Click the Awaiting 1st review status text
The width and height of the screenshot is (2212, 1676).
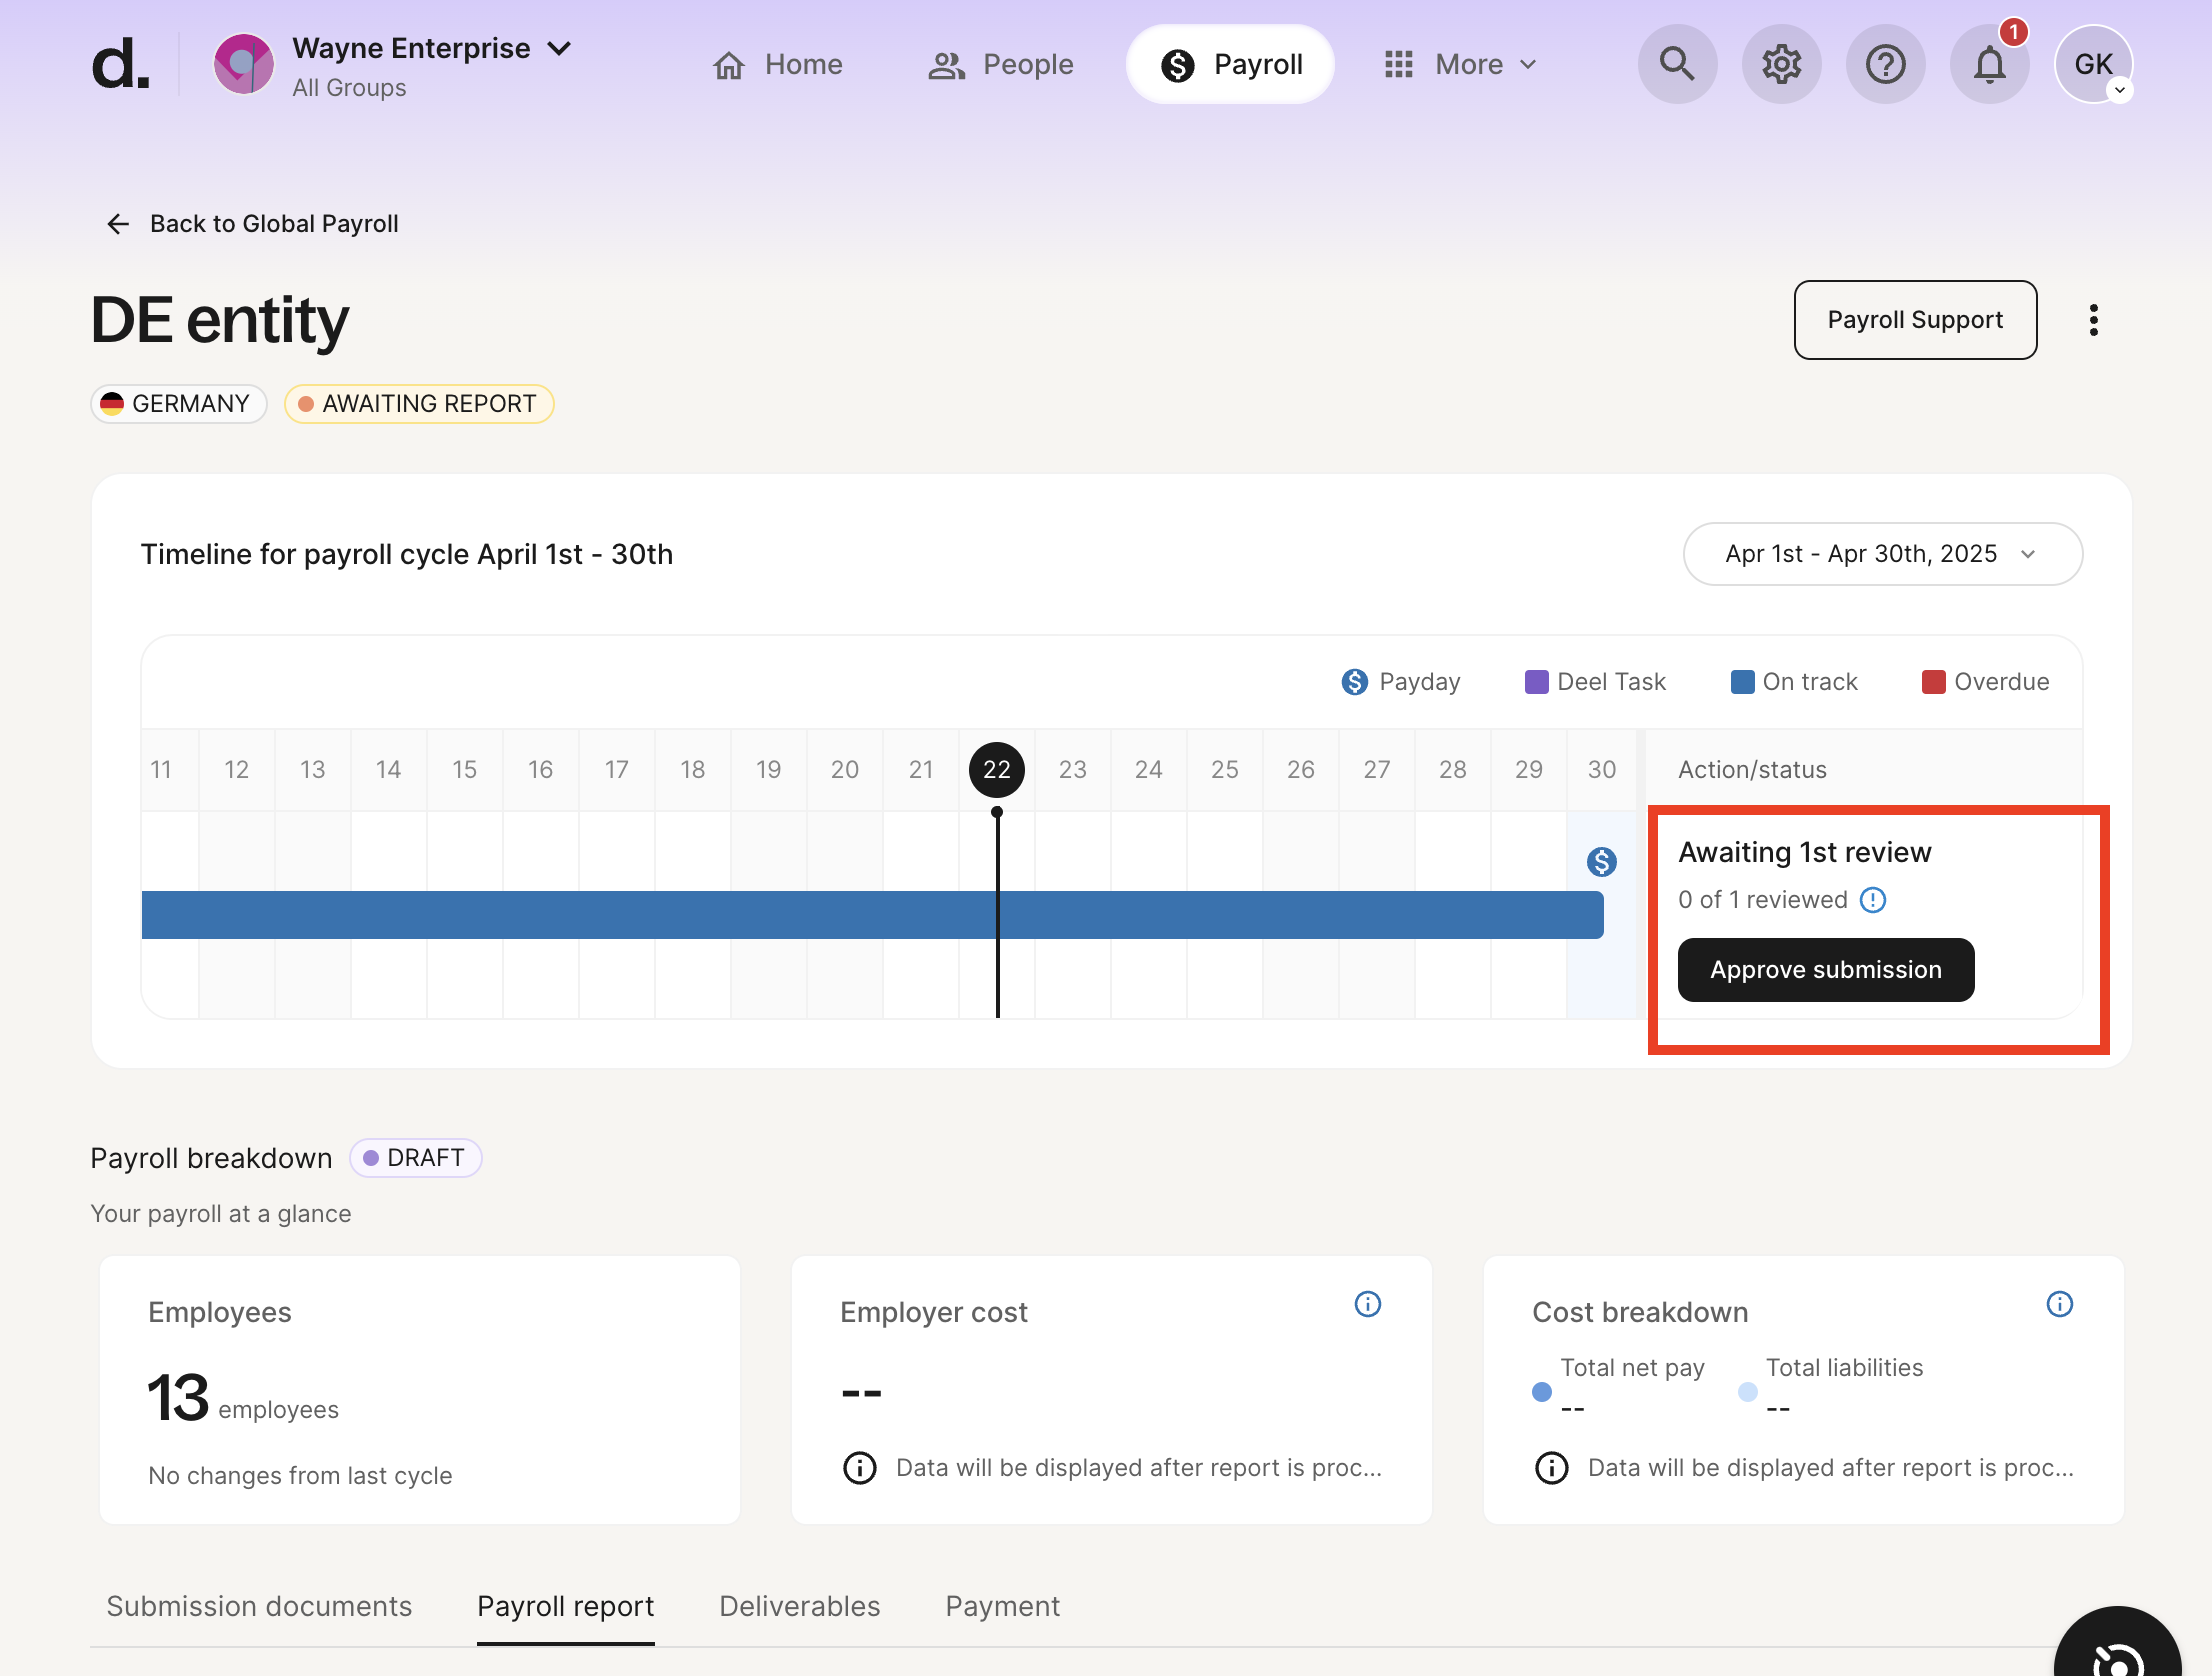[1804, 851]
